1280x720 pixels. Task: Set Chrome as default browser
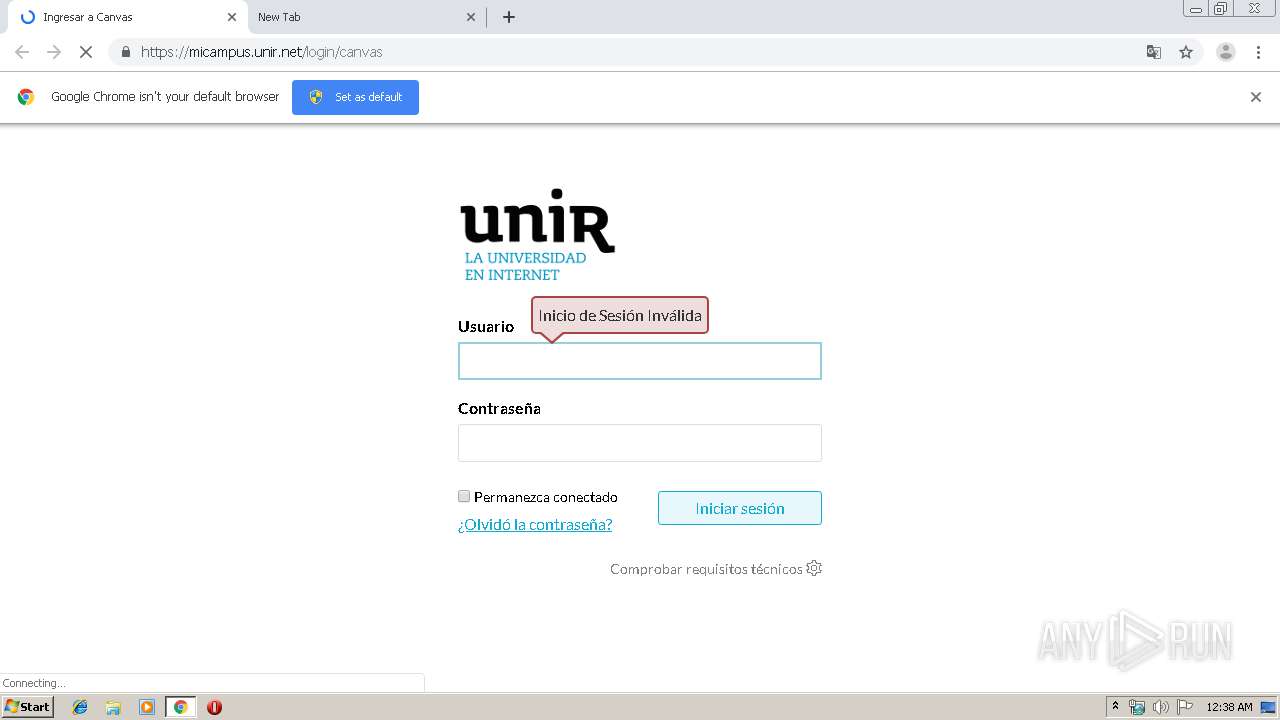coord(355,97)
